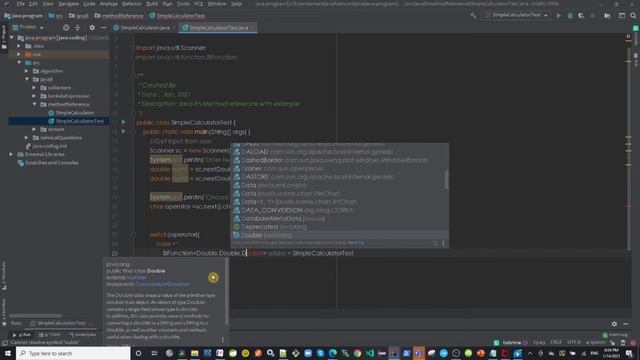Open the SimpleCalculatorTest run configuration dropdown
Viewport: 640px width, 360px height.
[x=516, y=15]
